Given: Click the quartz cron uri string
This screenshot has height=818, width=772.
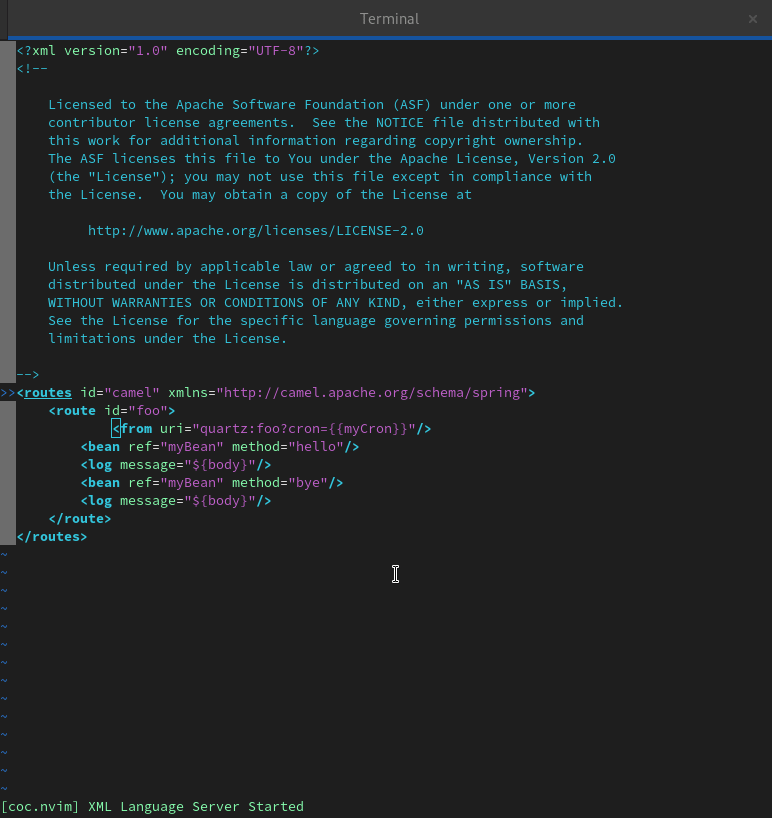Looking at the screenshot, I should pos(303,429).
